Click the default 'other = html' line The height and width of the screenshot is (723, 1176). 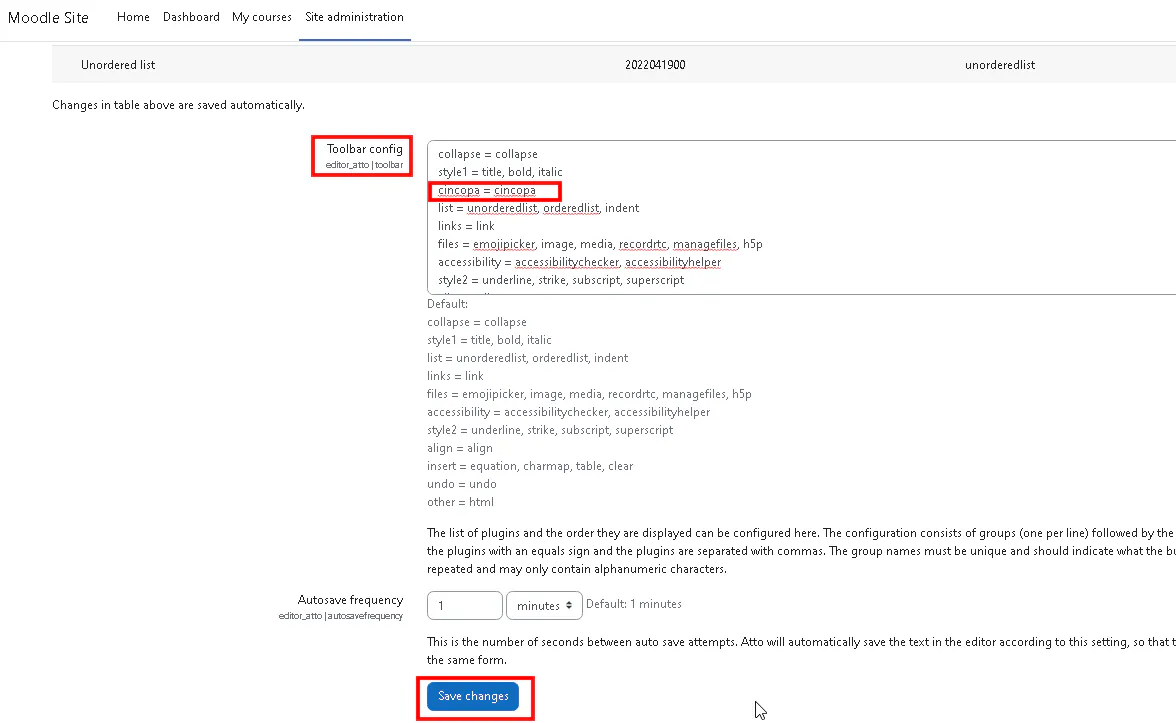tap(460, 502)
